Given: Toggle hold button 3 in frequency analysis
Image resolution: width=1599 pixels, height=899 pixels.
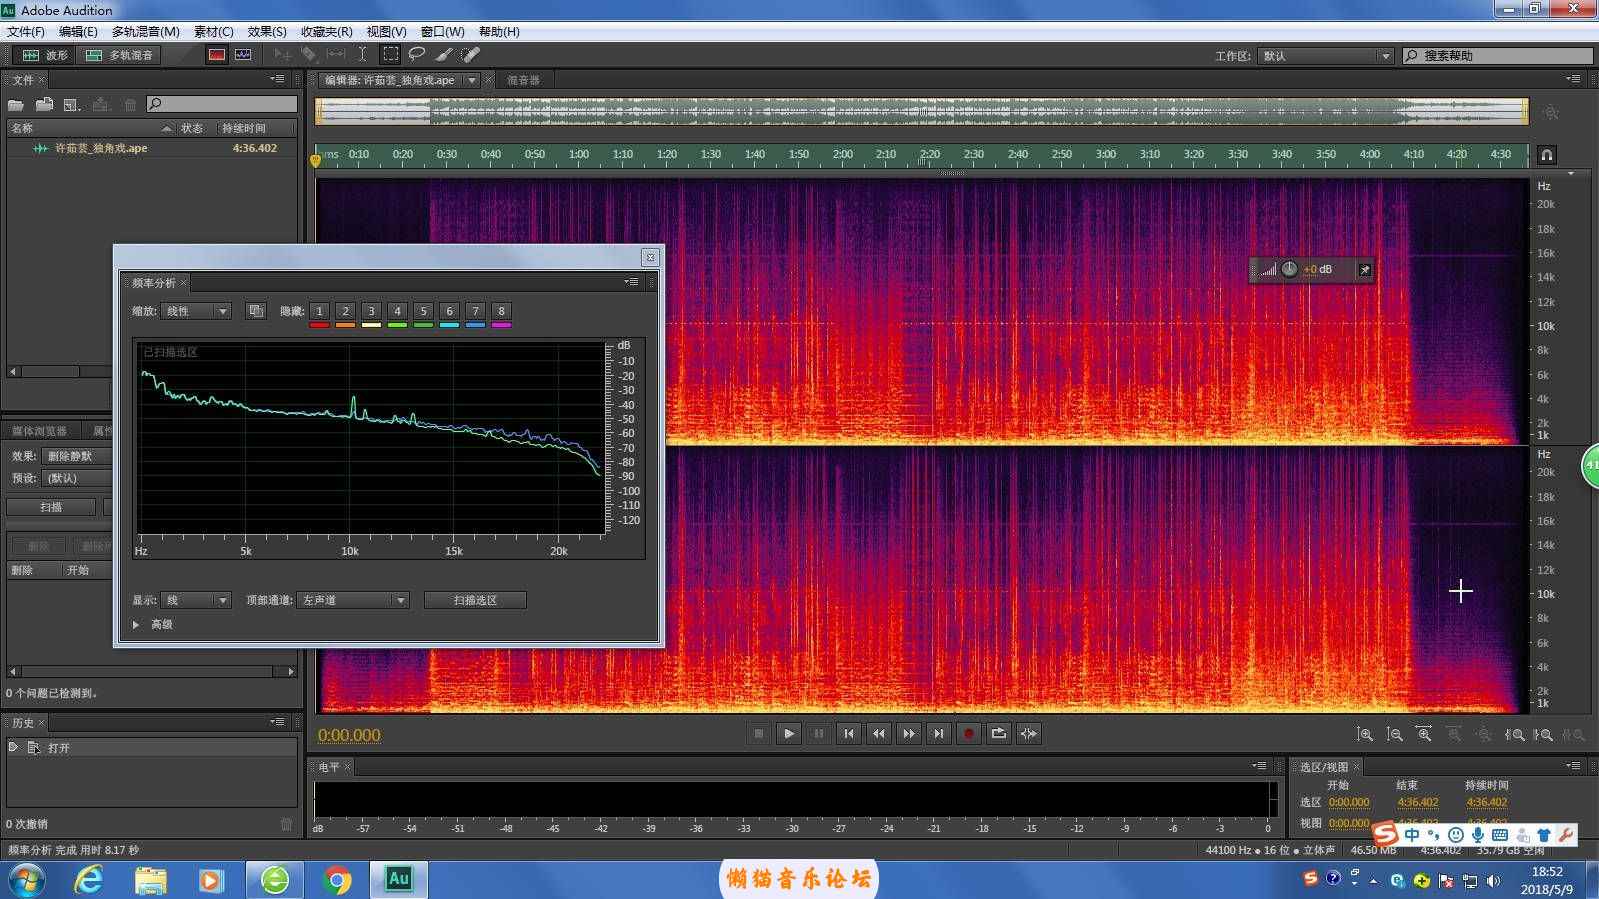Looking at the screenshot, I should coord(371,311).
